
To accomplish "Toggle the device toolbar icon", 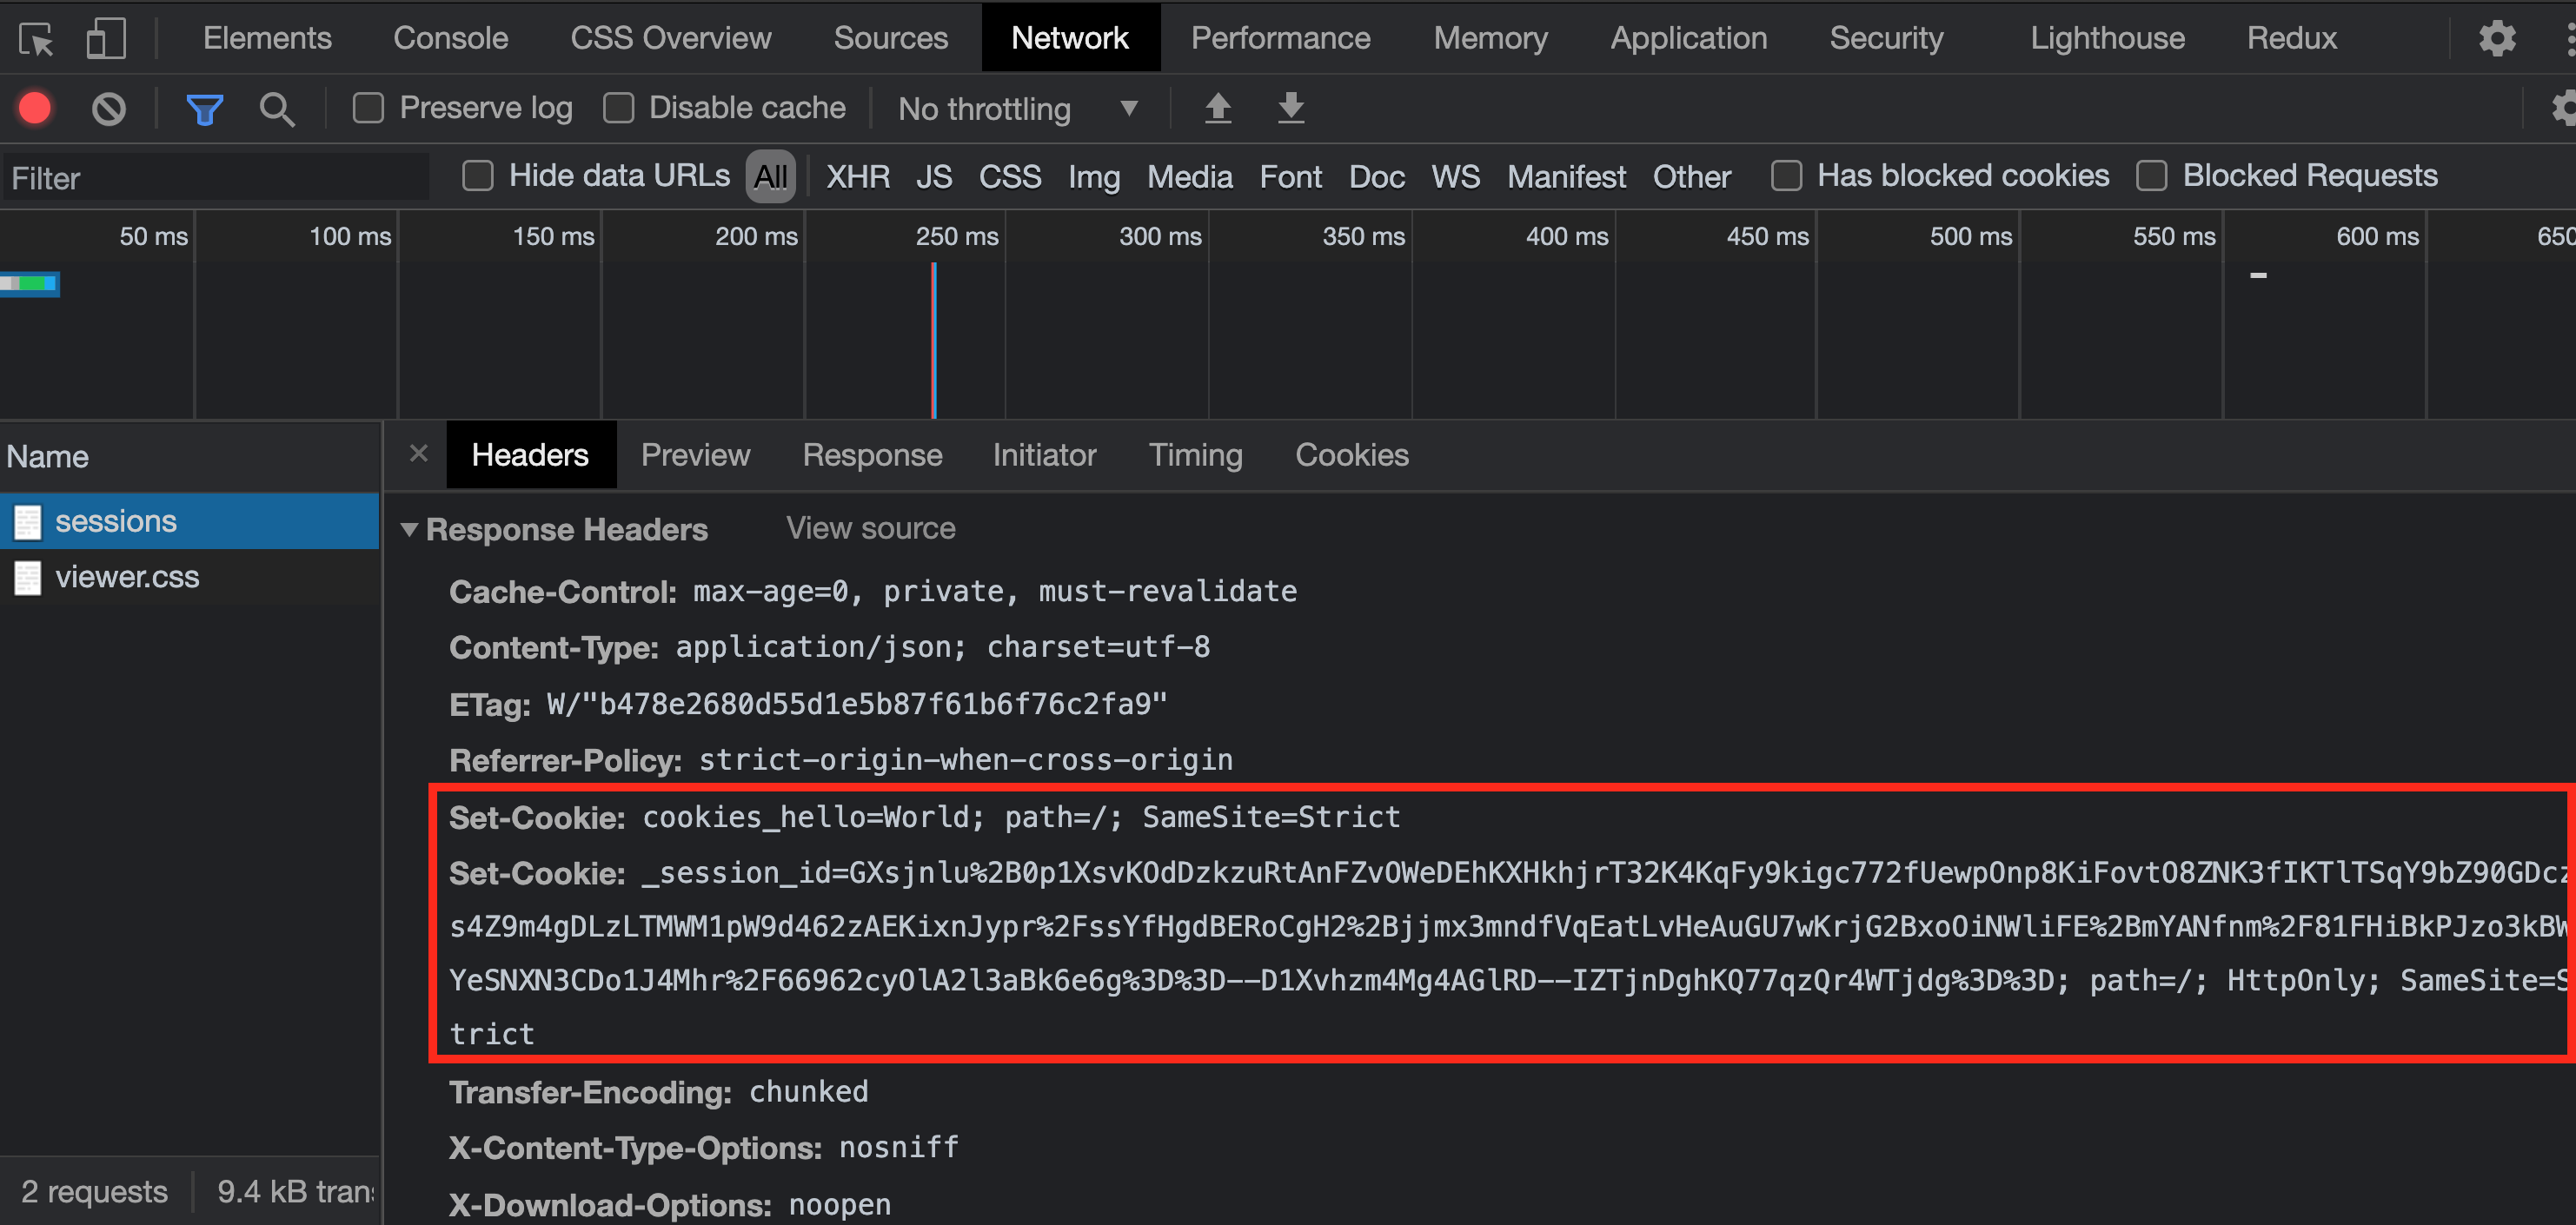I will (105, 39).
